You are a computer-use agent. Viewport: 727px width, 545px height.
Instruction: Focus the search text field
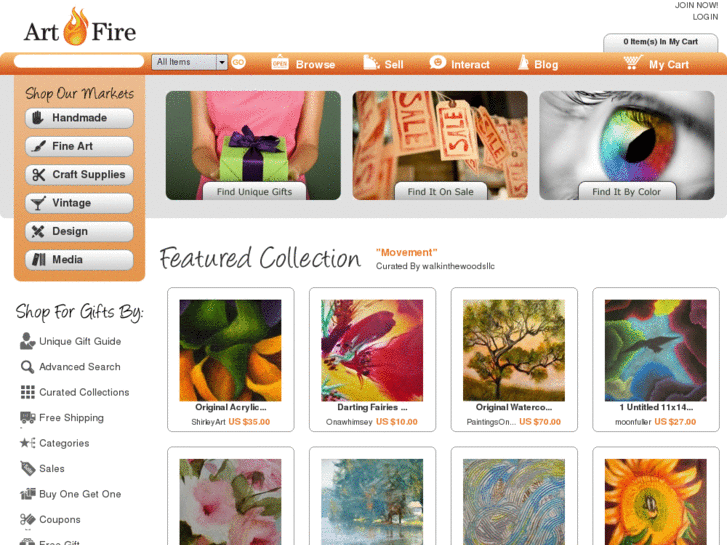click(79, 62)
